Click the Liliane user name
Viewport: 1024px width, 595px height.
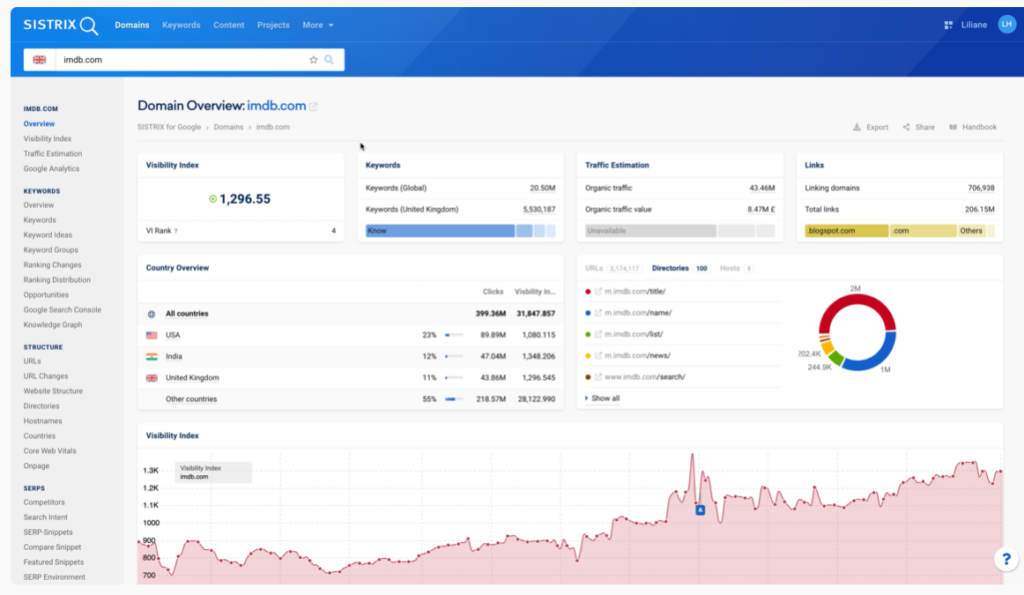(x=974, y=25)
